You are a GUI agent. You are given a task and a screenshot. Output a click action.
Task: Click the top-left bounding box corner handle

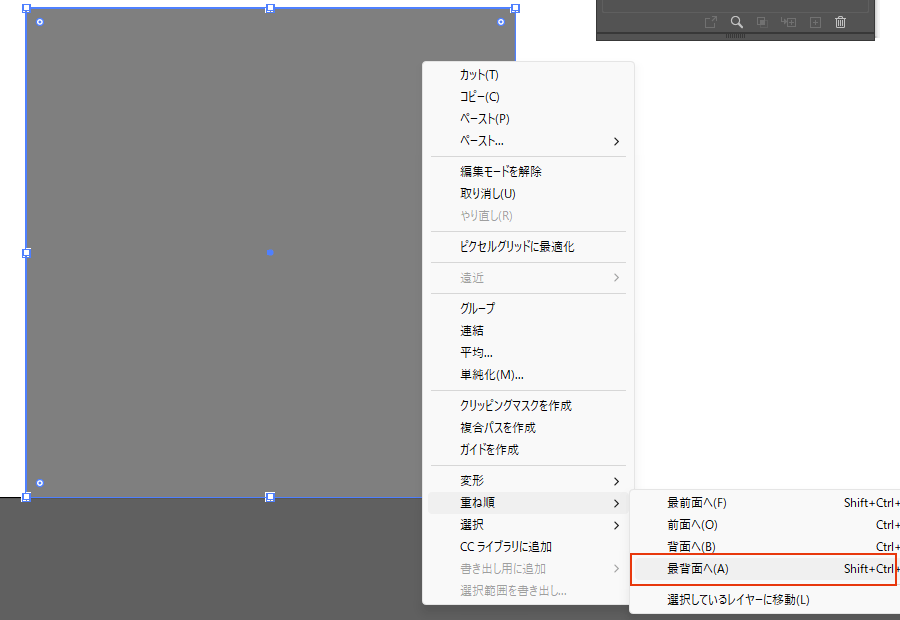click(26, 8)
